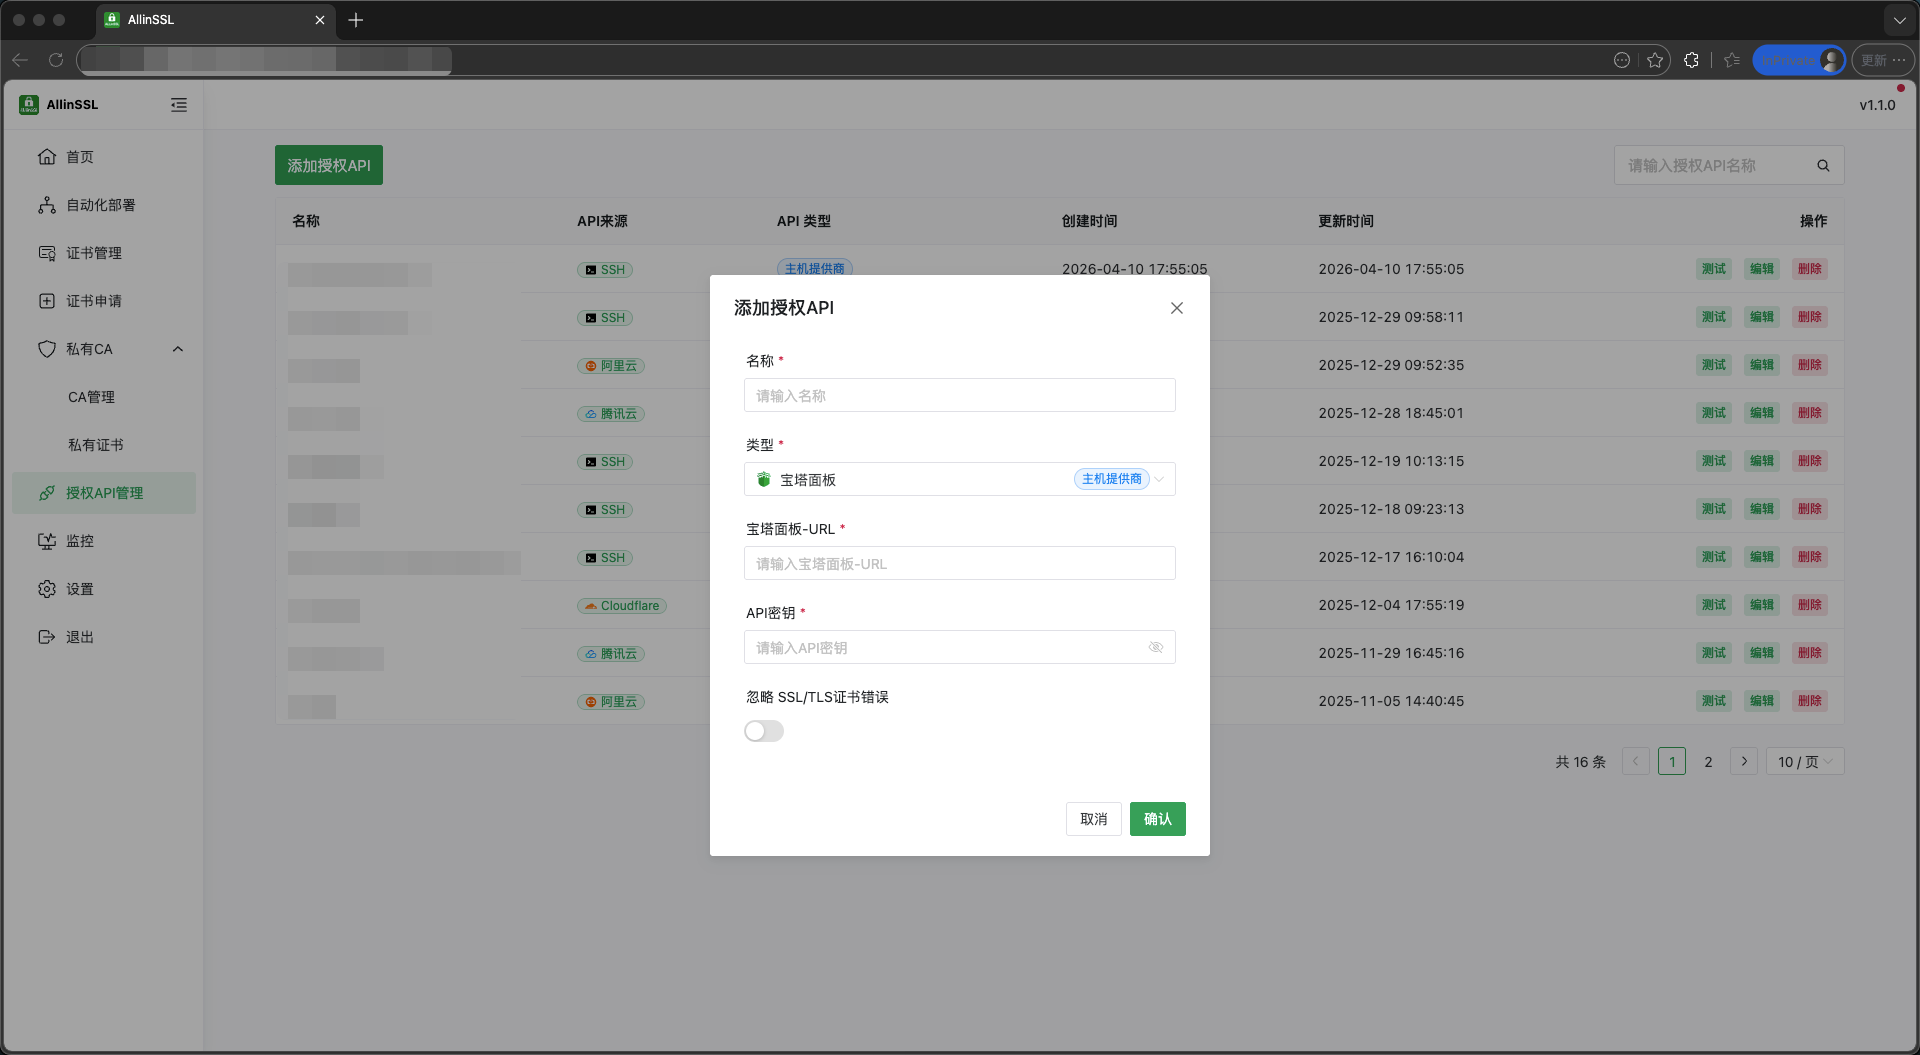
Task: Click the 监控 monitor icon
Action: (47, 541)
